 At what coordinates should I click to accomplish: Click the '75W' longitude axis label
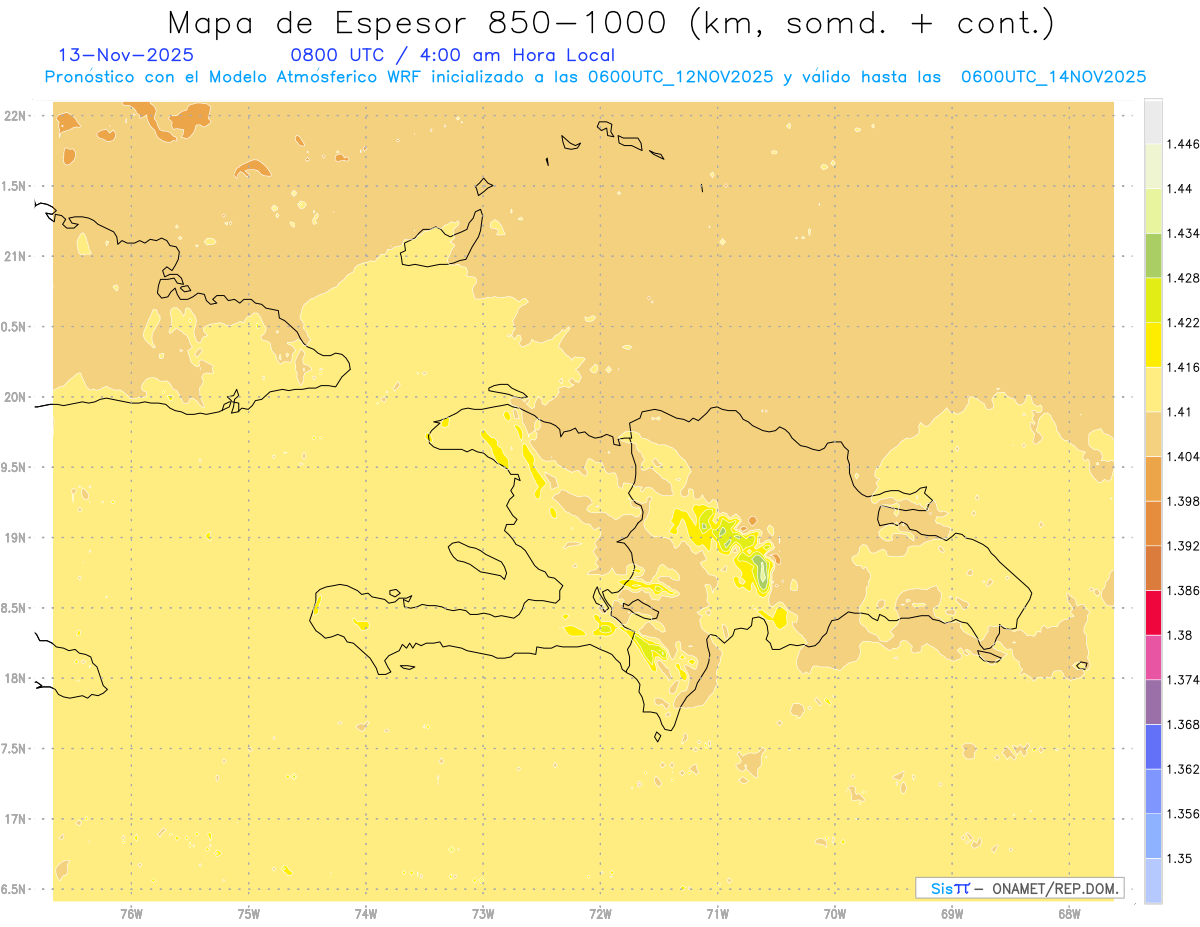click(x=249, y=914)
